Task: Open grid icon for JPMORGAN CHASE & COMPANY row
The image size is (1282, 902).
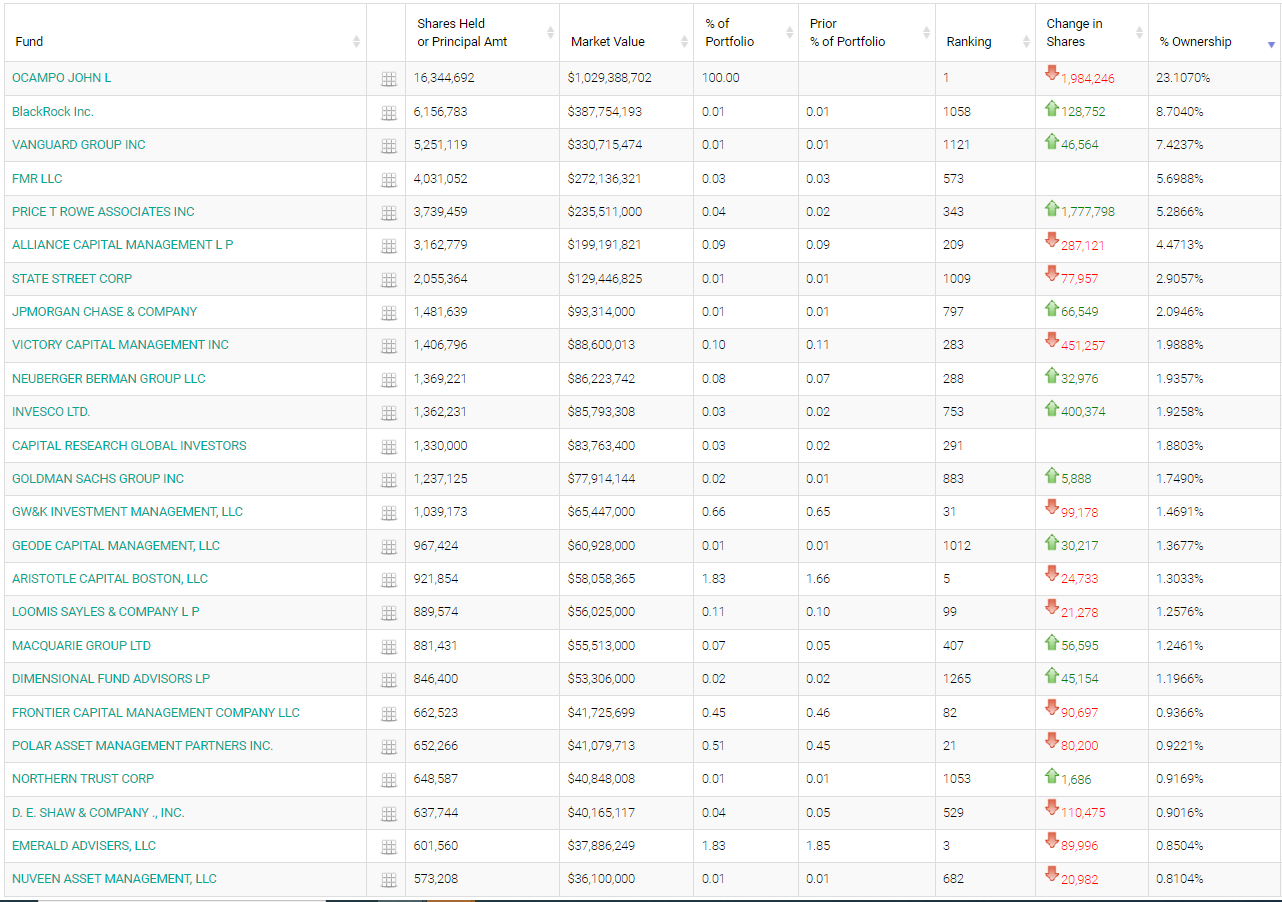Action: (389, 313)
